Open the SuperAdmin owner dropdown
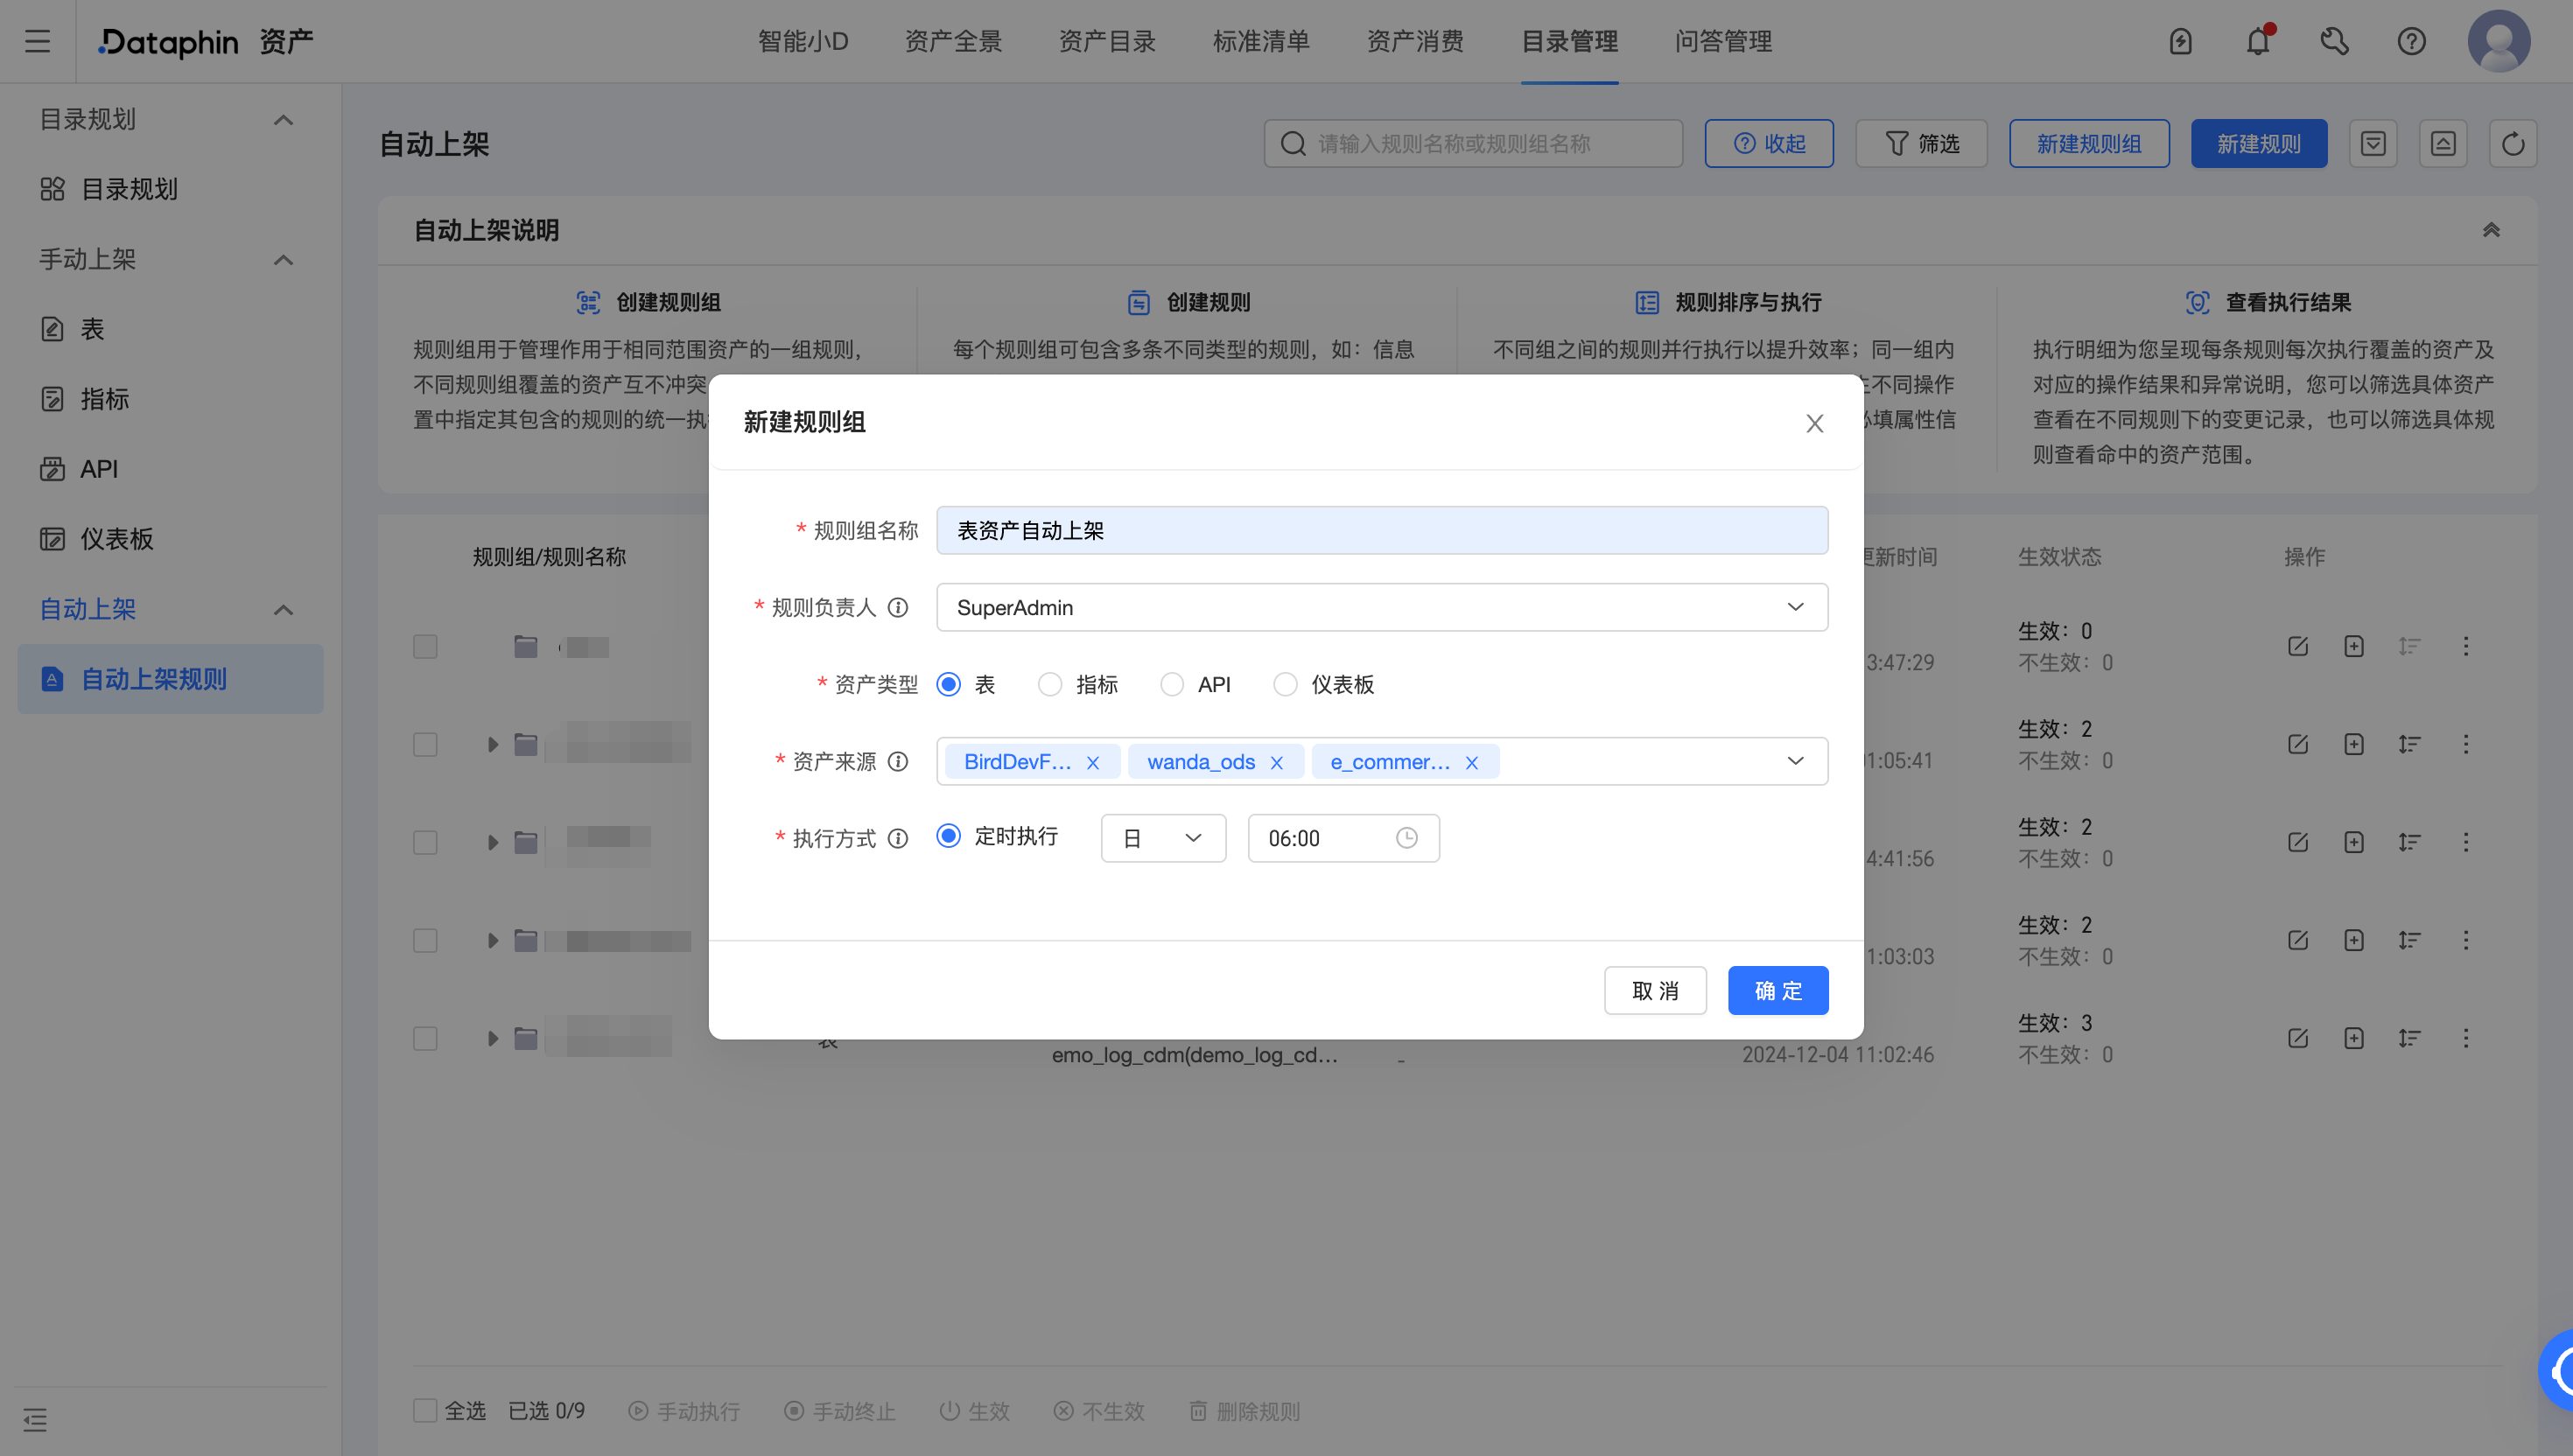2573x1456 pixels. click(x=1381, y=608)
